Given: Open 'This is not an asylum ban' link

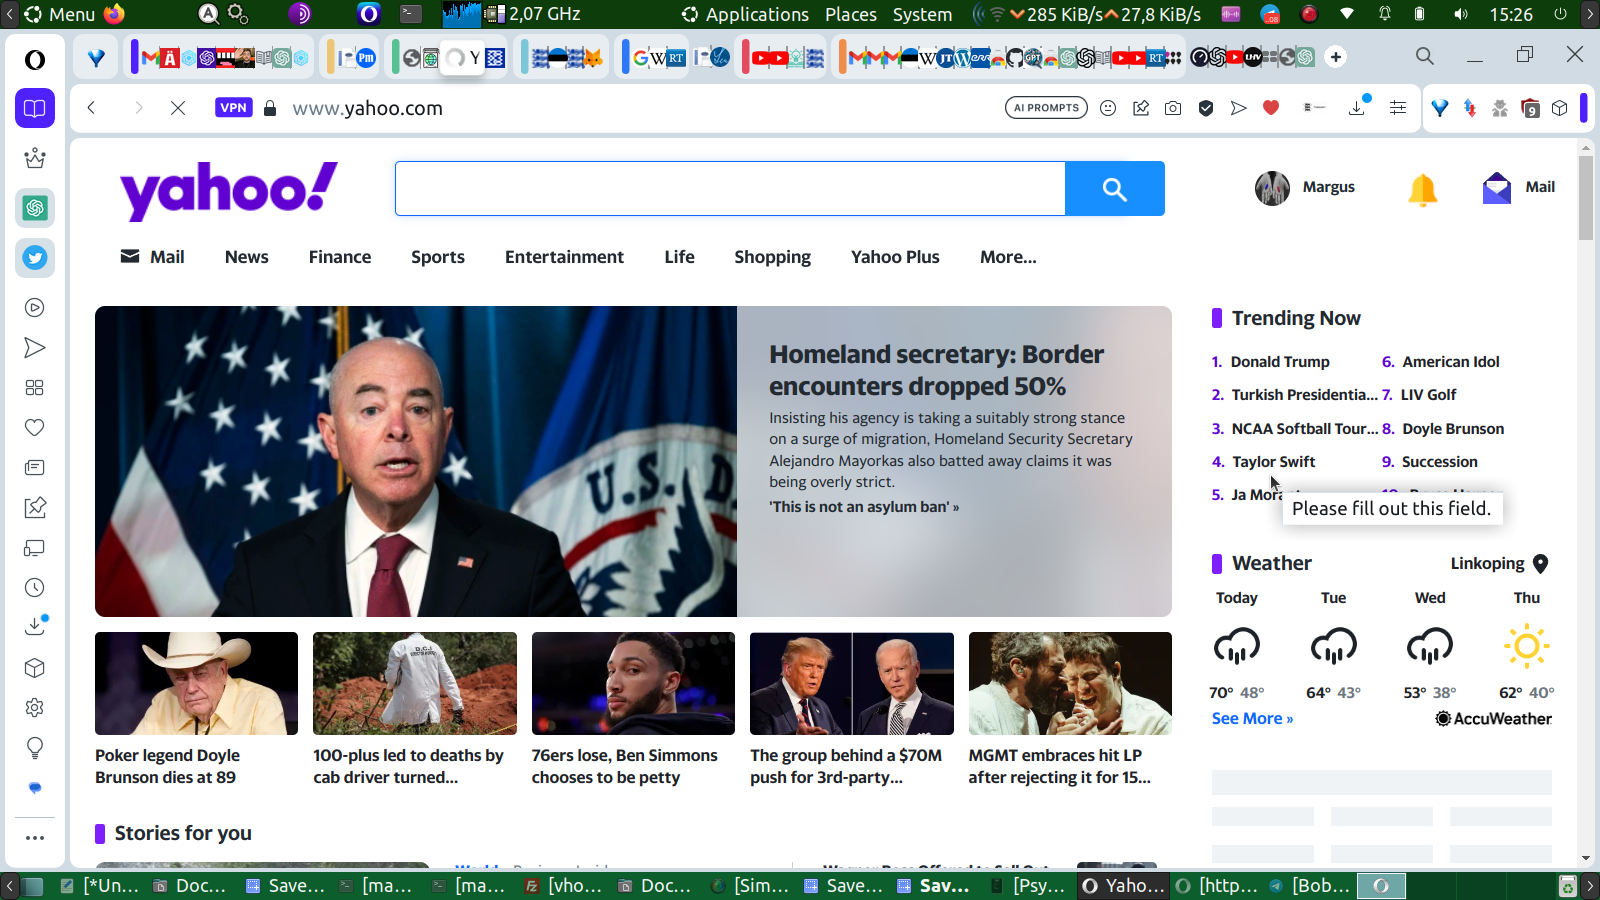Looking at the screenshot, I should (864, 507).
